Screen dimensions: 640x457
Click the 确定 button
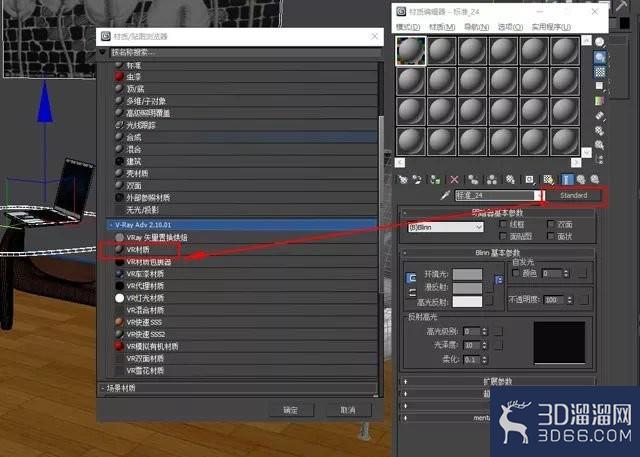pos(291,410)
